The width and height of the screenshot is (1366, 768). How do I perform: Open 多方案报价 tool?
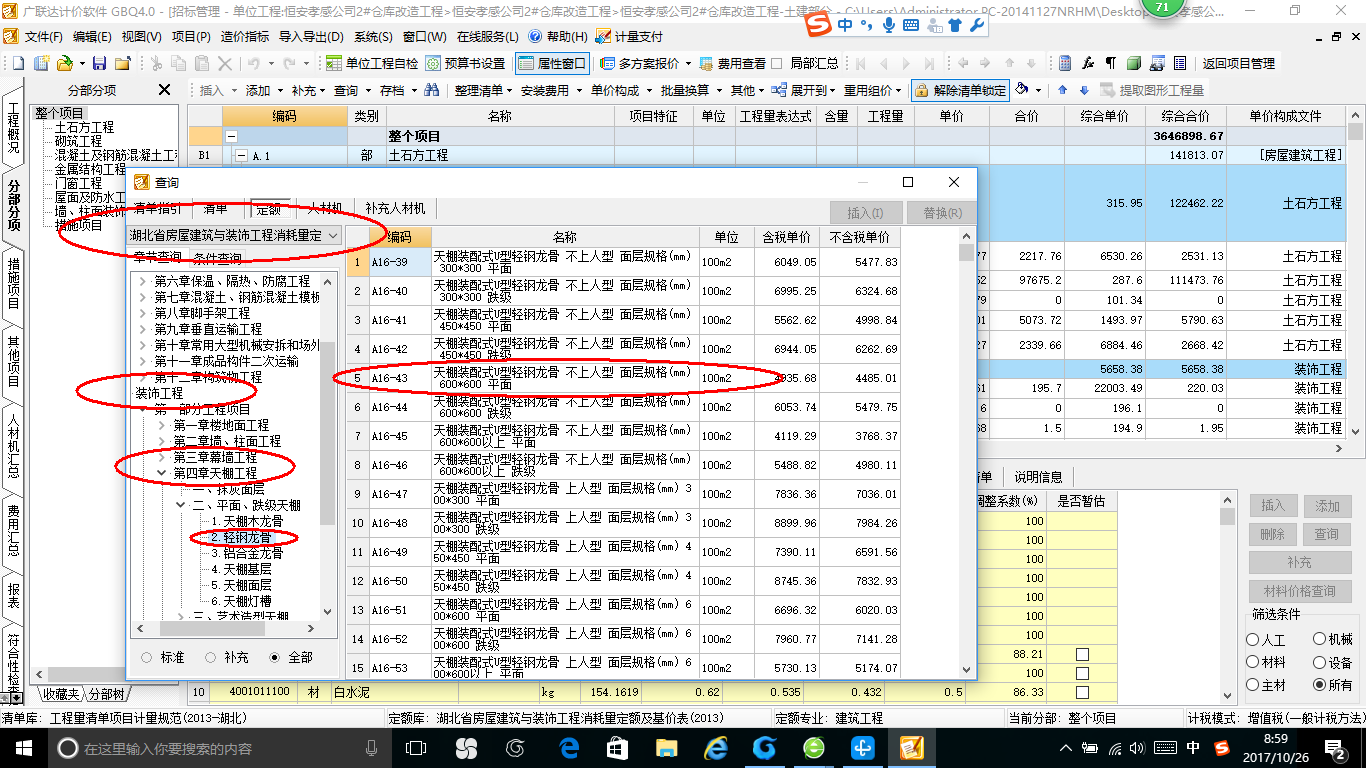coord(647,63)
